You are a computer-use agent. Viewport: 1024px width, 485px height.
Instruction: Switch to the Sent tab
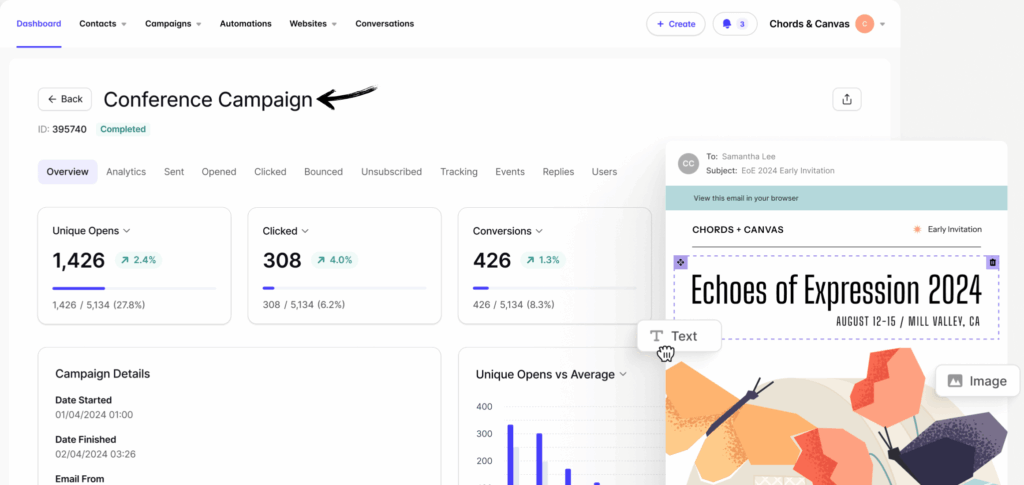click(x=174, y=172)
